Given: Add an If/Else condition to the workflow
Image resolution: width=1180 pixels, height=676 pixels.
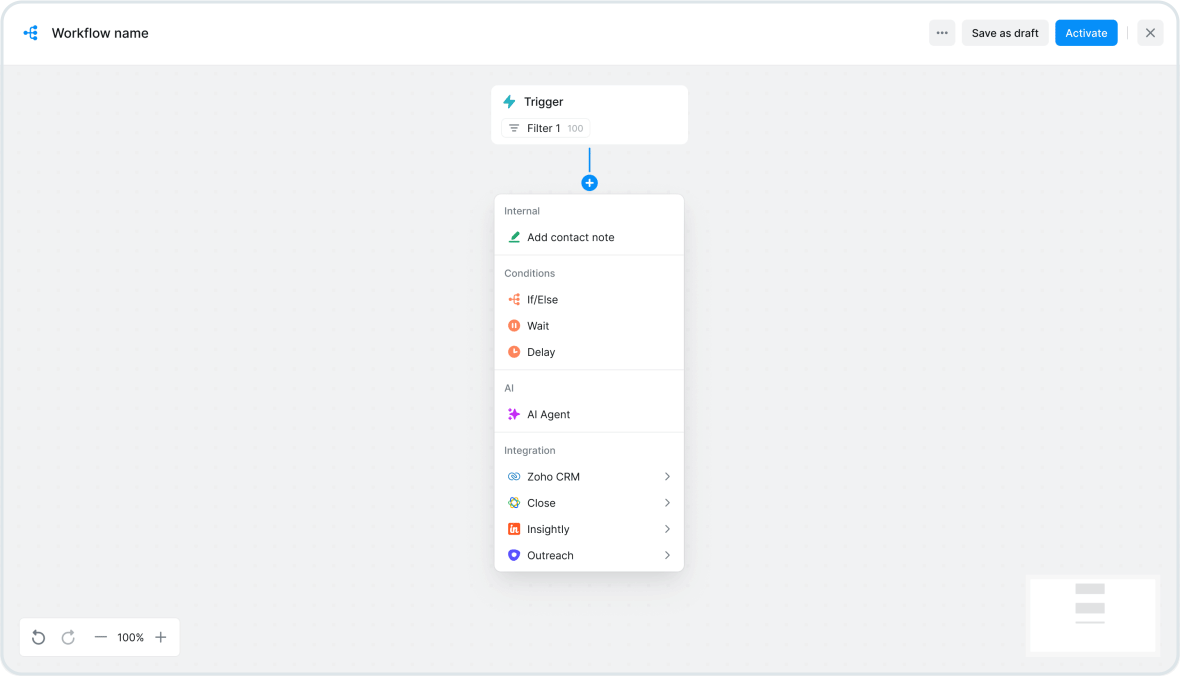Looking at the screenshot, I should 545,299.
